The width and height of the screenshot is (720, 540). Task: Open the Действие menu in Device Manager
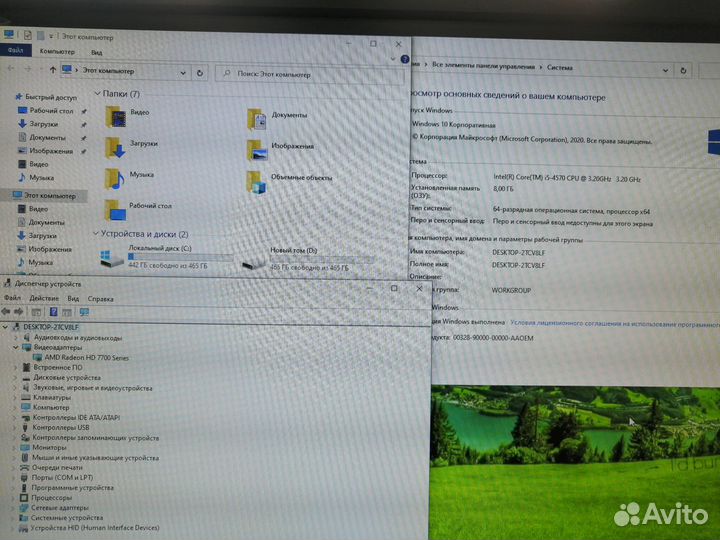coord(44,298)
